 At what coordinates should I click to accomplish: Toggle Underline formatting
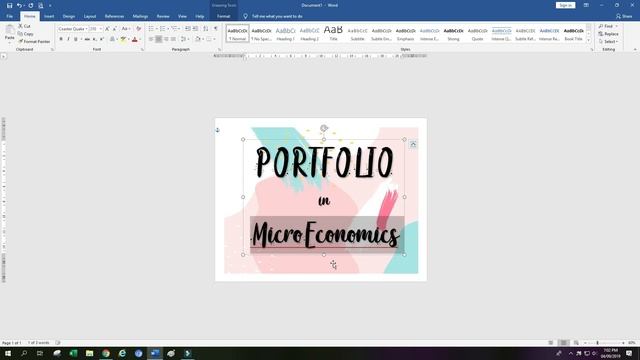tap(76, 39)
